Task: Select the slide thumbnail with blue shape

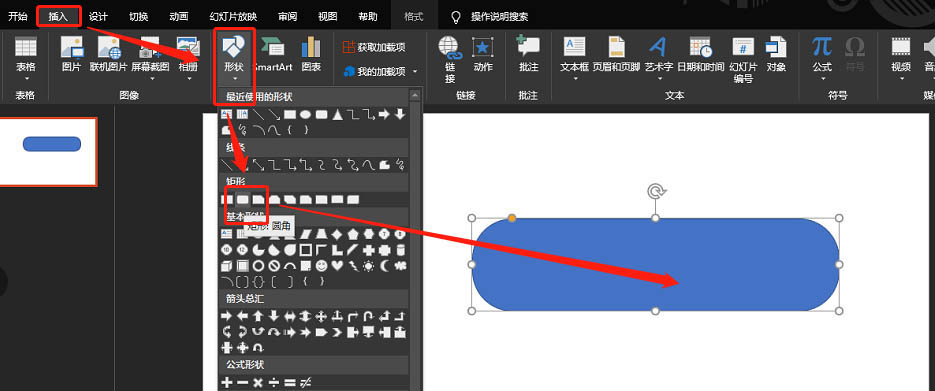Action: tap(48, 152)
